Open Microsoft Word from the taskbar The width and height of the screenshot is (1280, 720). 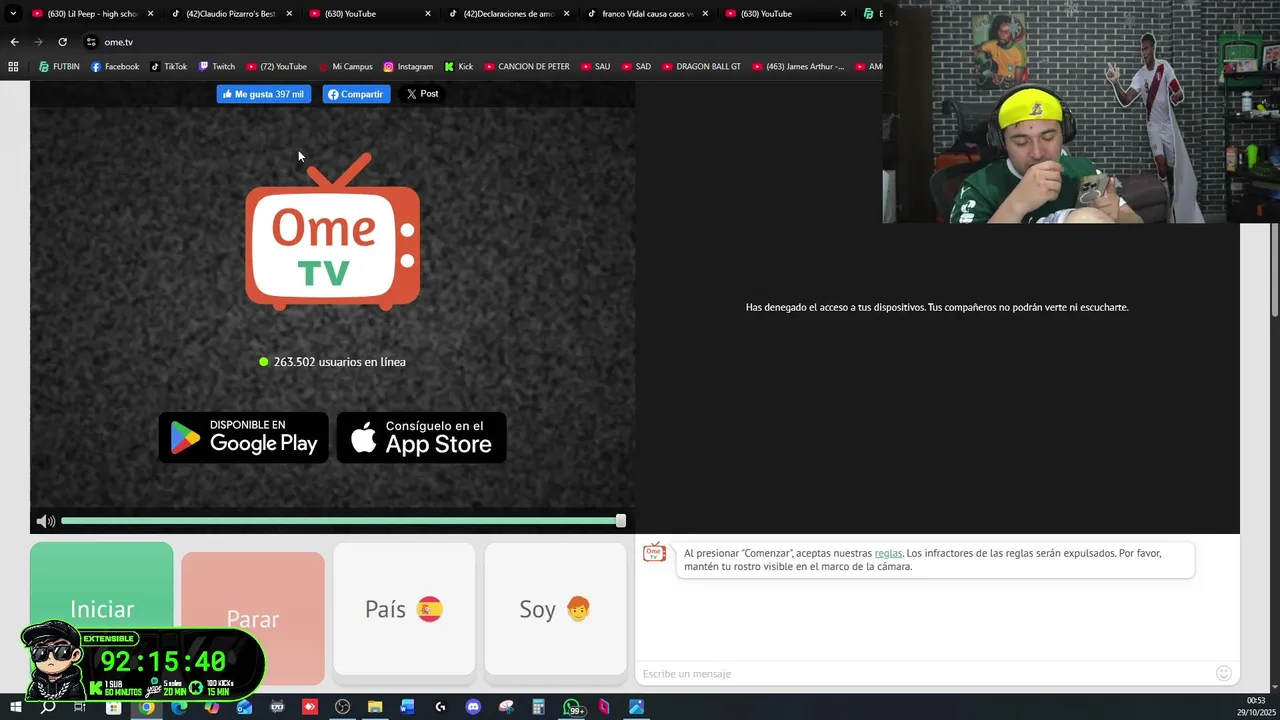coord(408,707)
